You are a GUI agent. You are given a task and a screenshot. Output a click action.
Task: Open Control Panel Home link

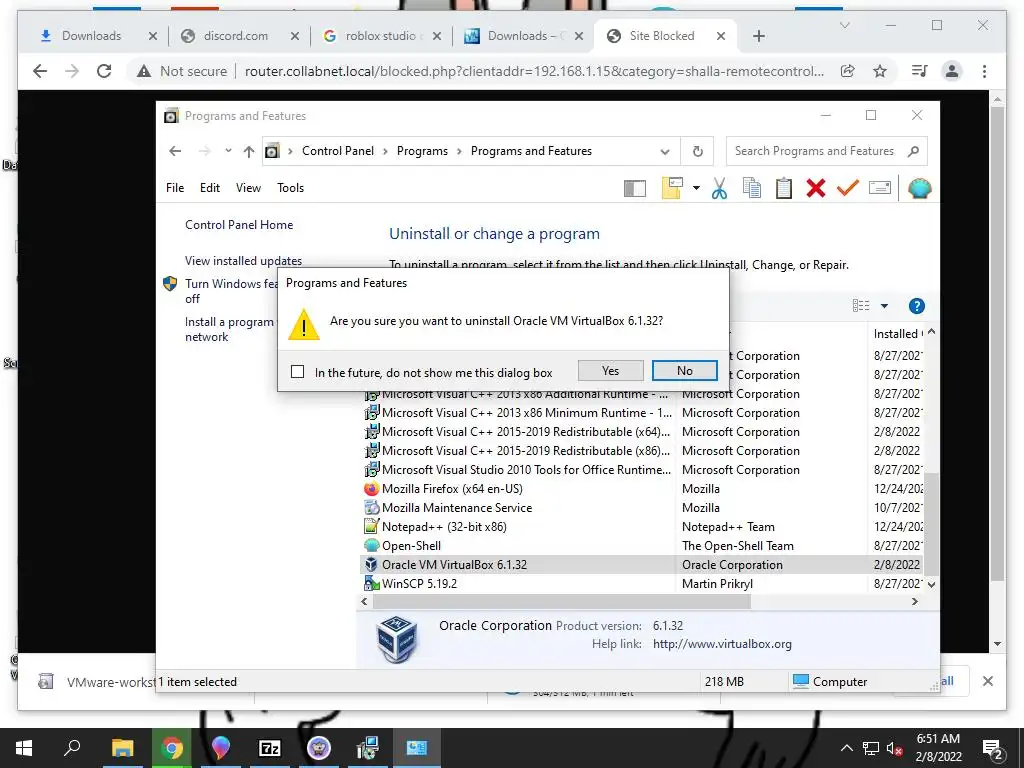[x=239, y=225]
